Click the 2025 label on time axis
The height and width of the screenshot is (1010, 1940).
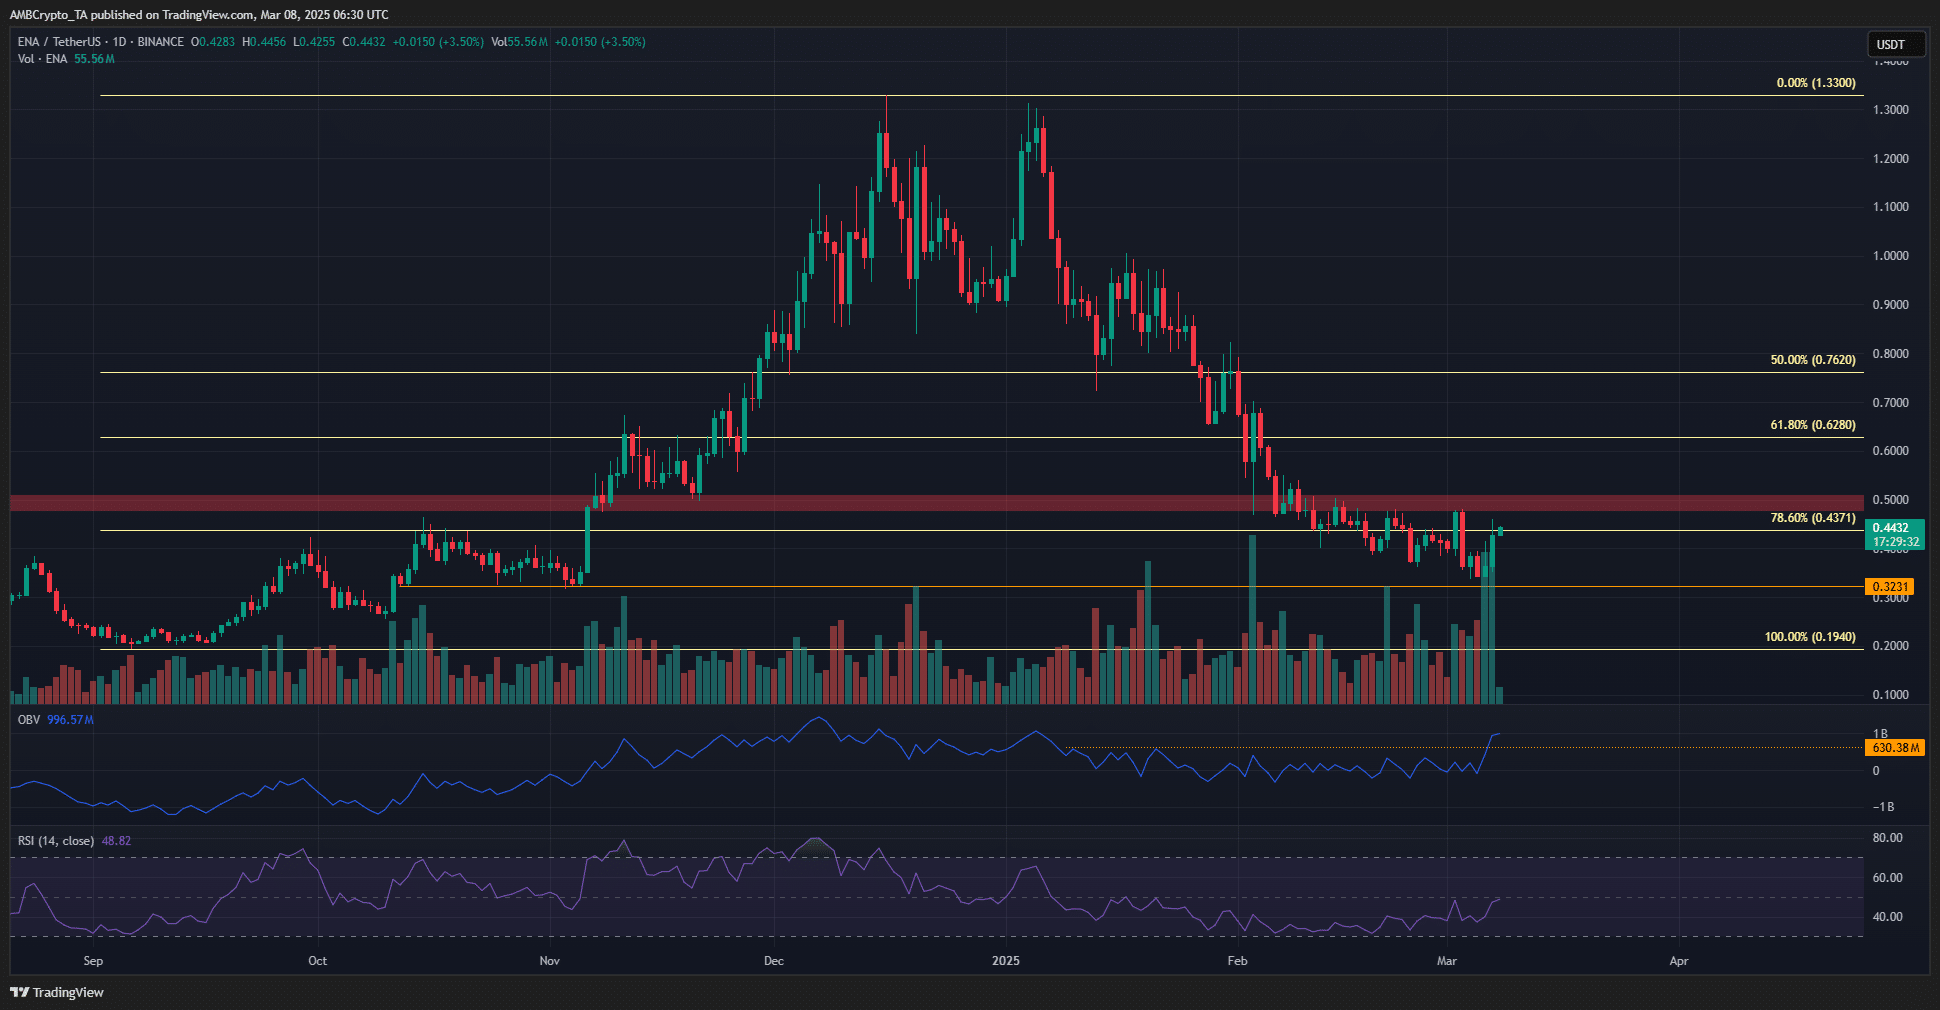point(1005,961)
